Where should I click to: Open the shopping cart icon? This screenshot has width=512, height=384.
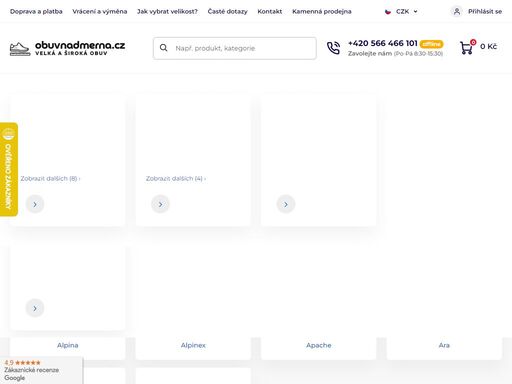[x=466, y=47]
